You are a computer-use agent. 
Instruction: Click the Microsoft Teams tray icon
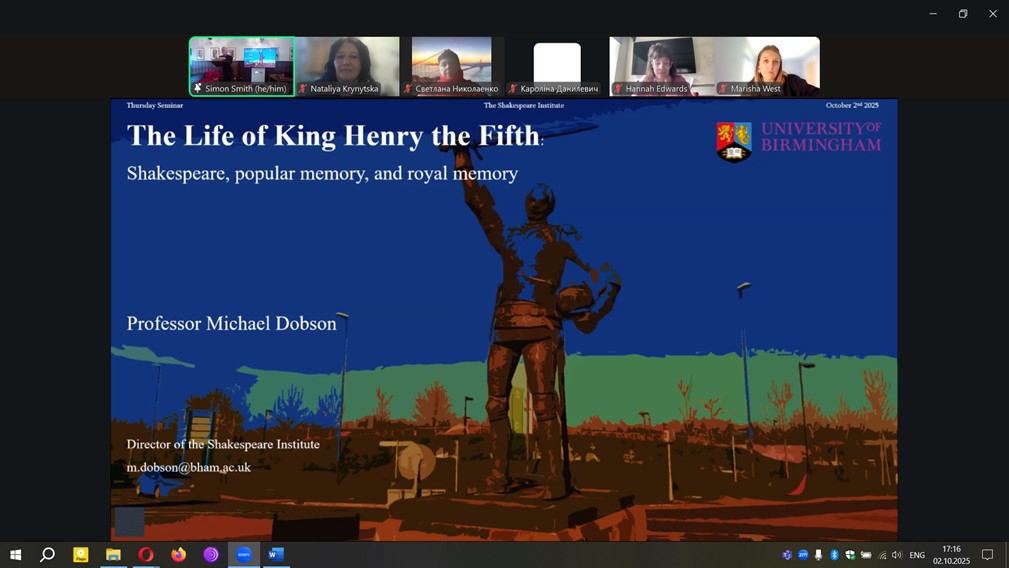pyautogui.click(x=787, y=555)
